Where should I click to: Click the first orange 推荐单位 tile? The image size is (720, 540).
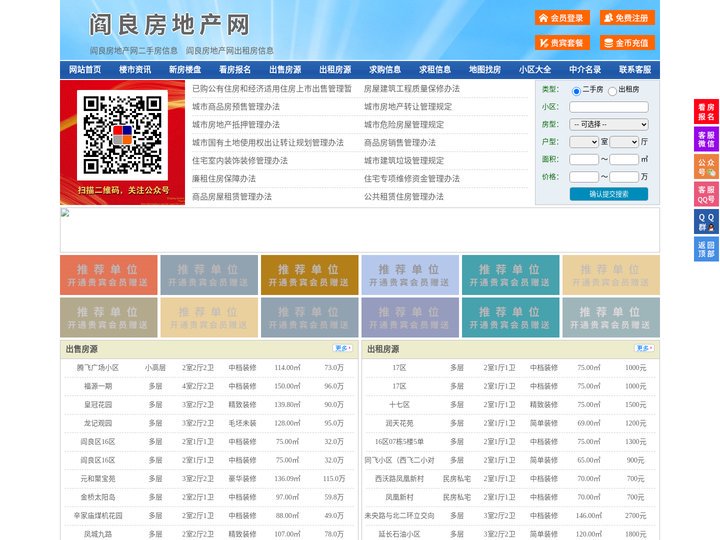point(109,275)
